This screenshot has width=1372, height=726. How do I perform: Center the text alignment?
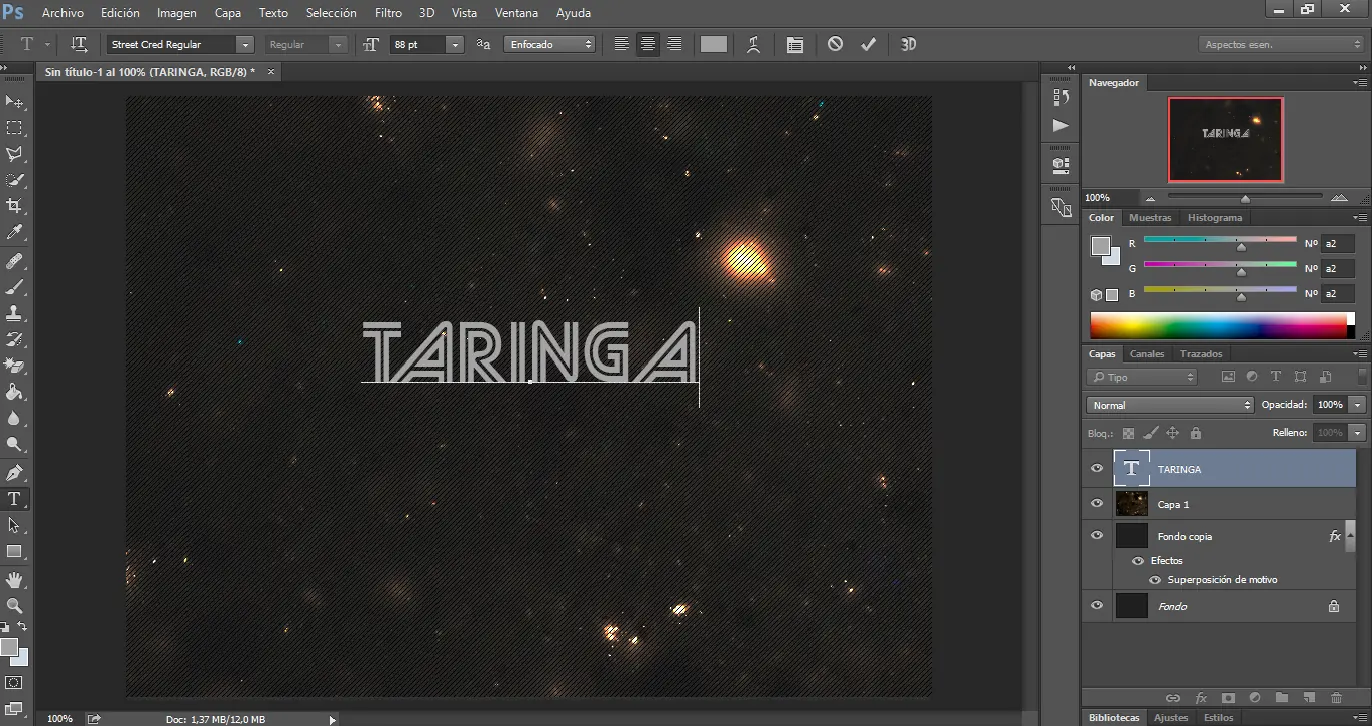point(648,44)
